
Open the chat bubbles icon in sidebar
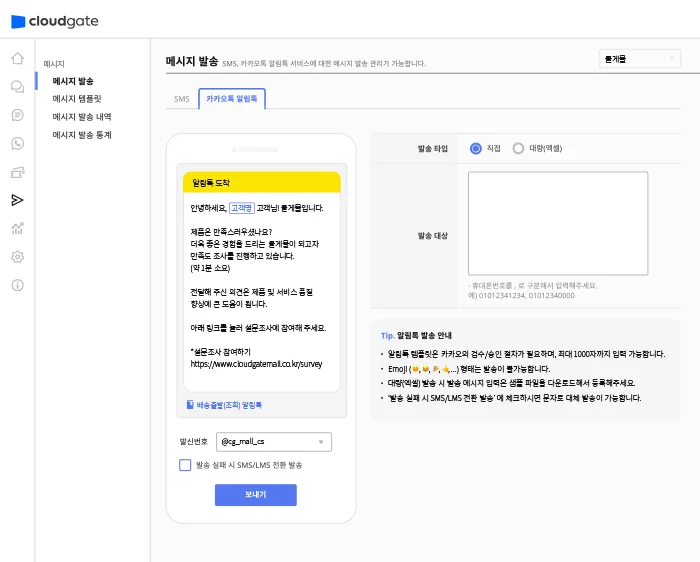click(x=17, y=87)
